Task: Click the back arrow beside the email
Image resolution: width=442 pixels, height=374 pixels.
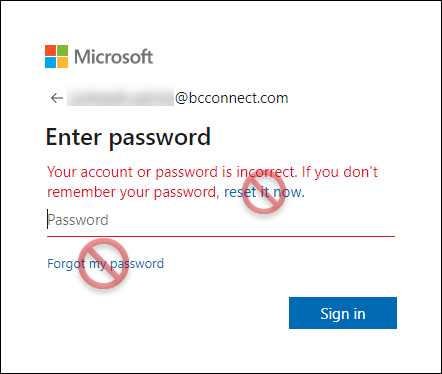Action: tap(57, 98)
